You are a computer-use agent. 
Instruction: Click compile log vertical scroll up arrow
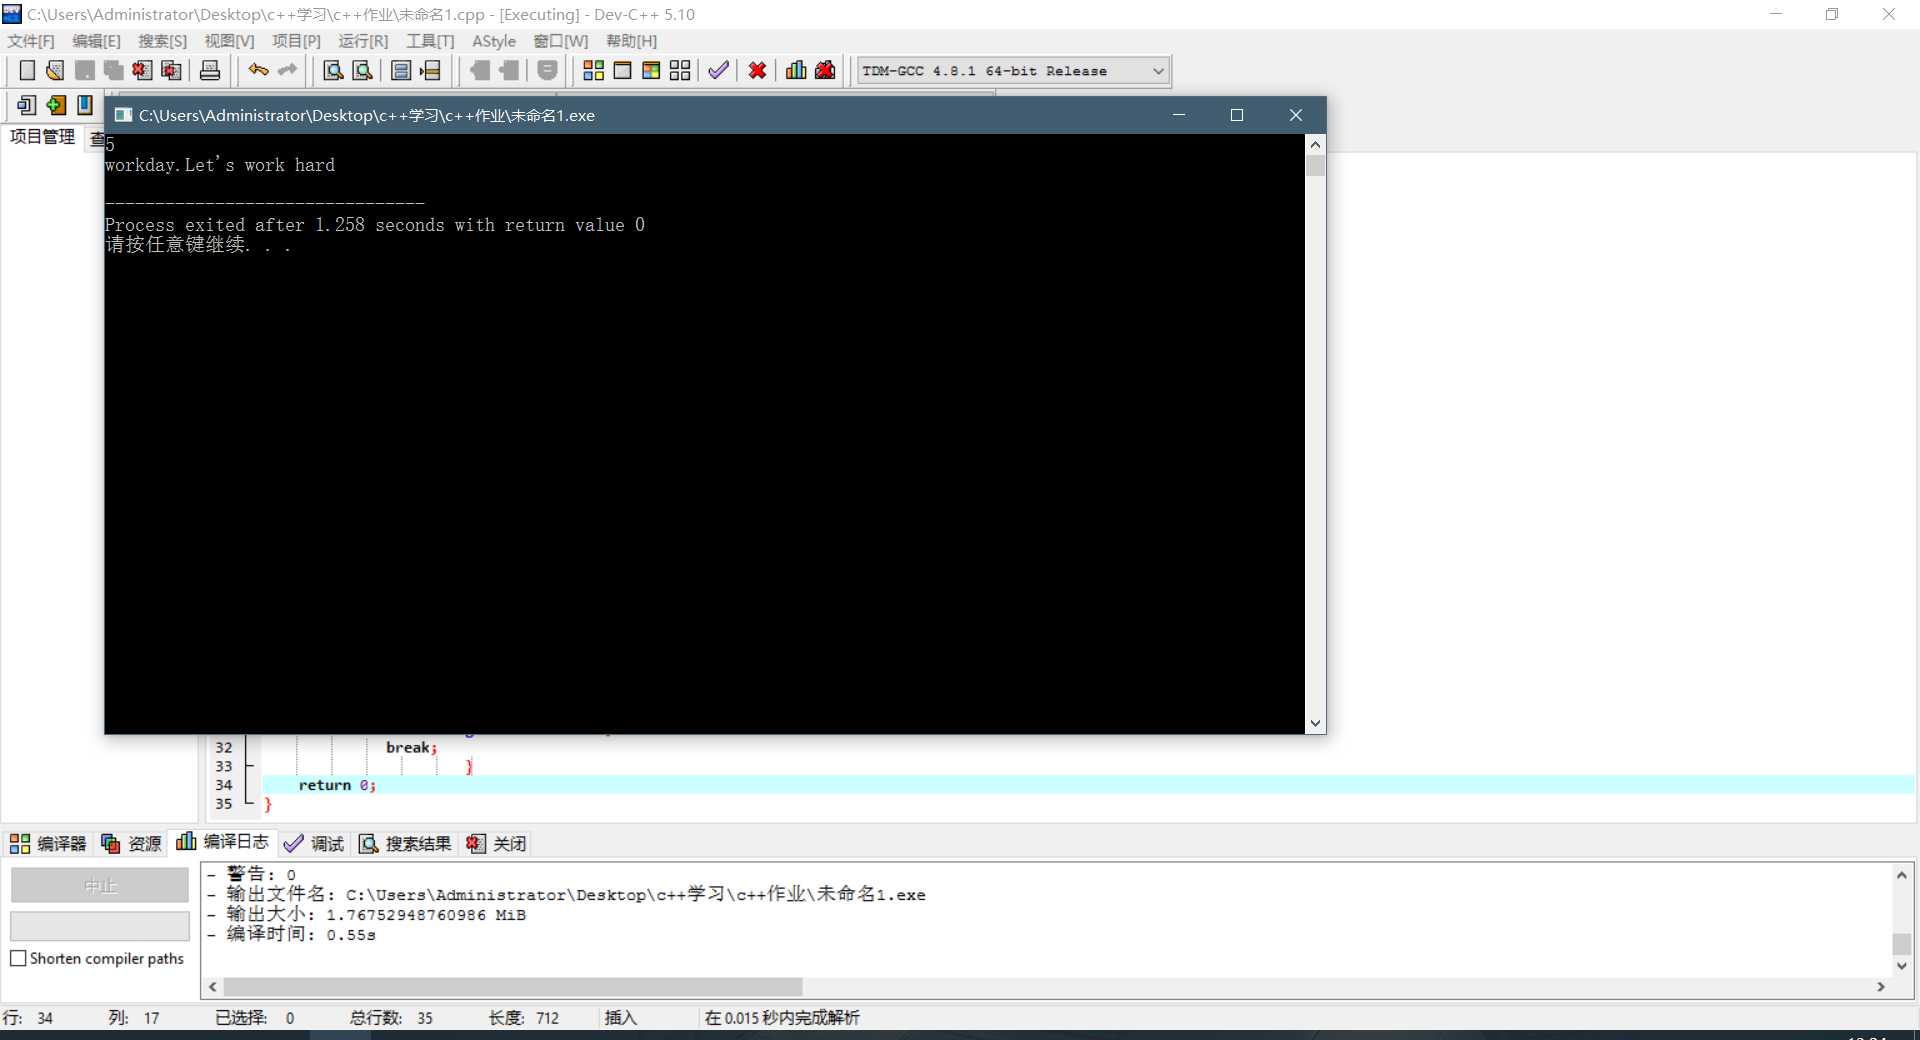click(x=1902, y=875)
